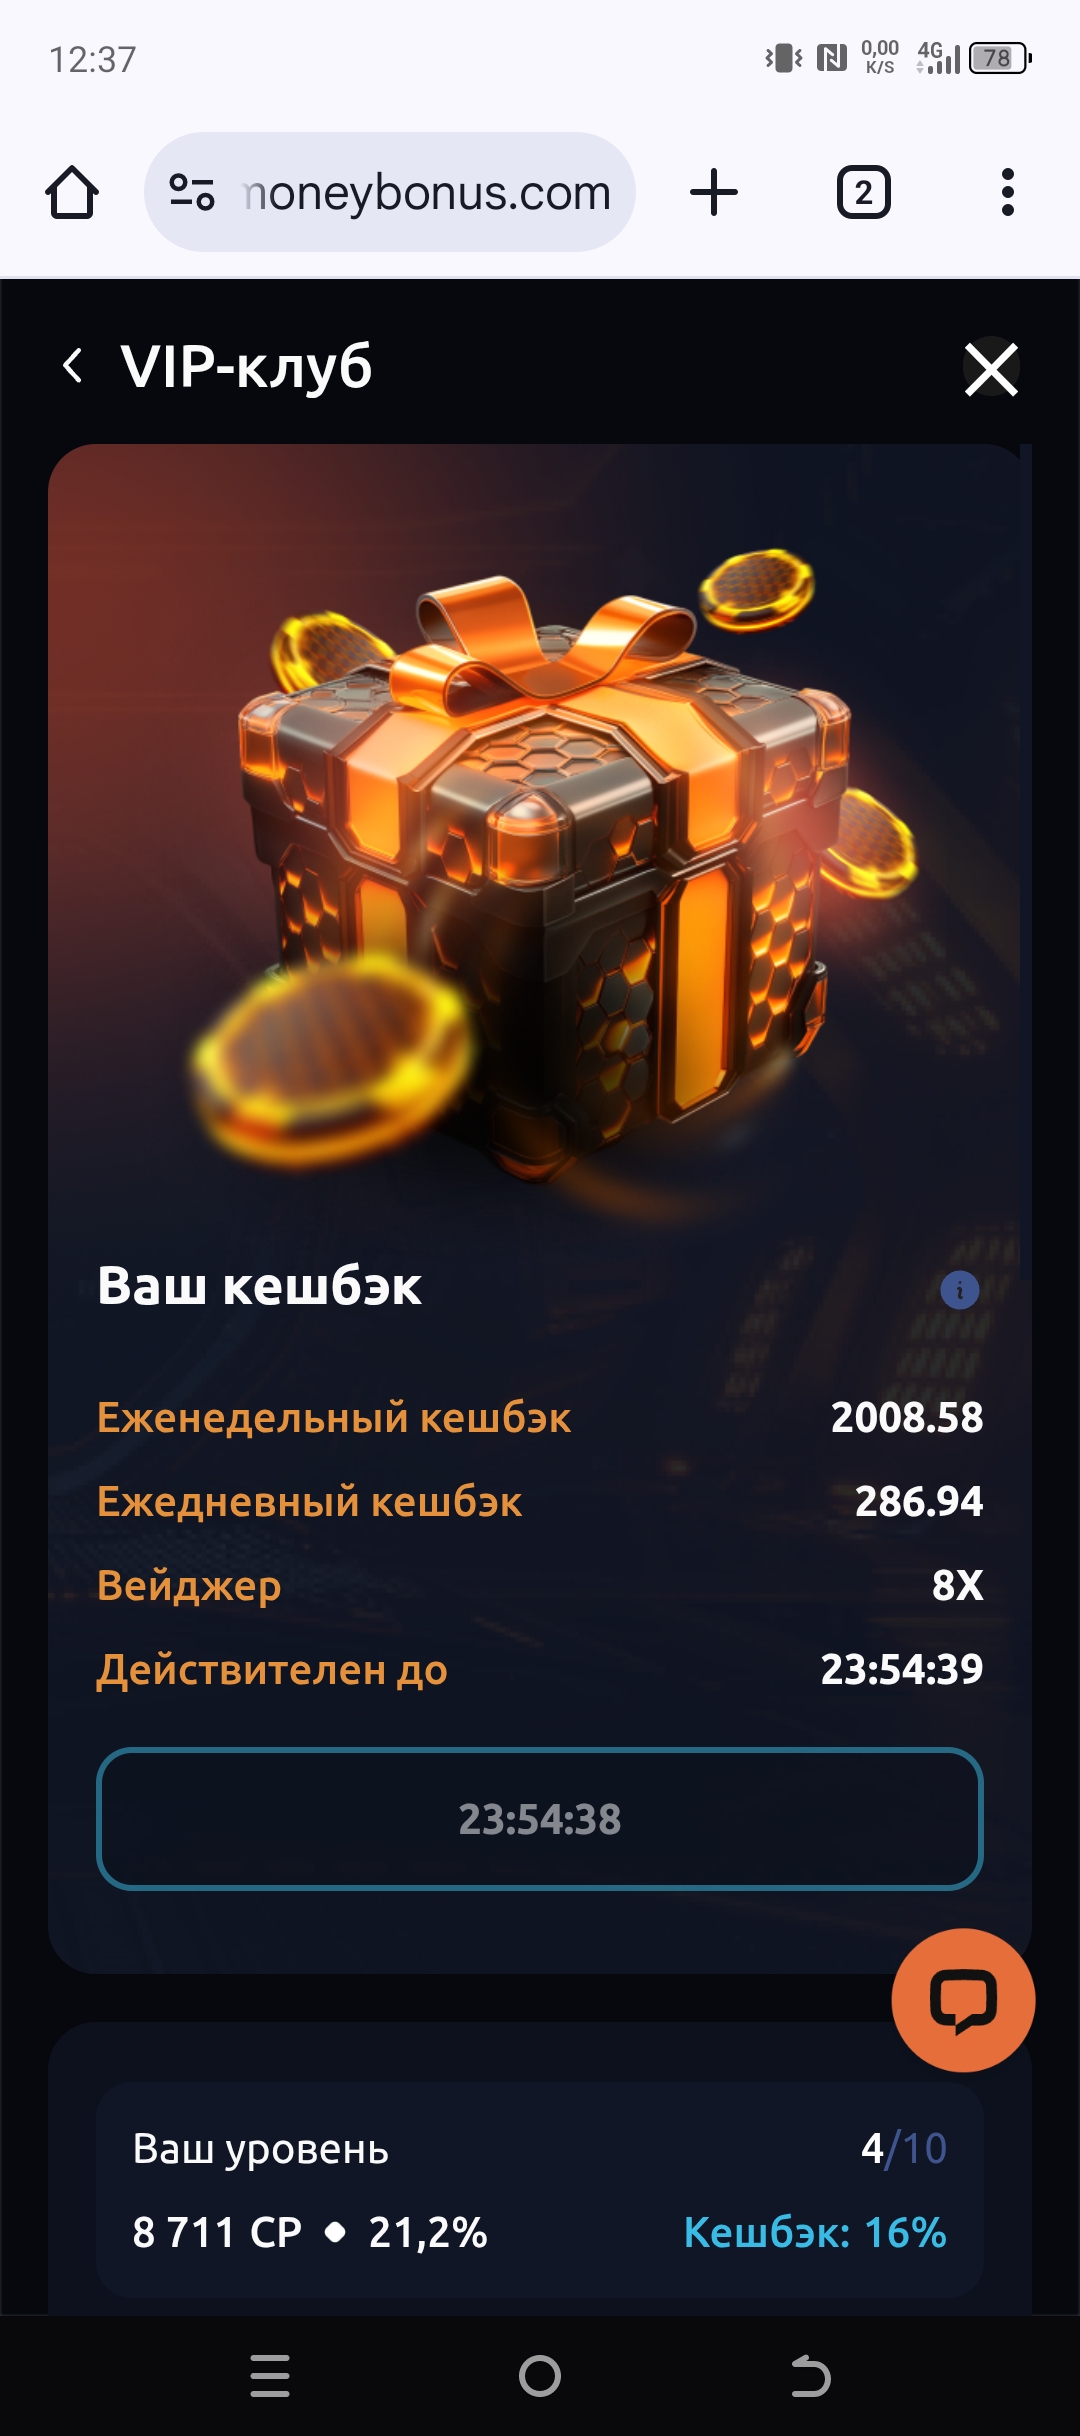Open the browser three-dot menu

pyautogui.click(x=1007, y=192)
